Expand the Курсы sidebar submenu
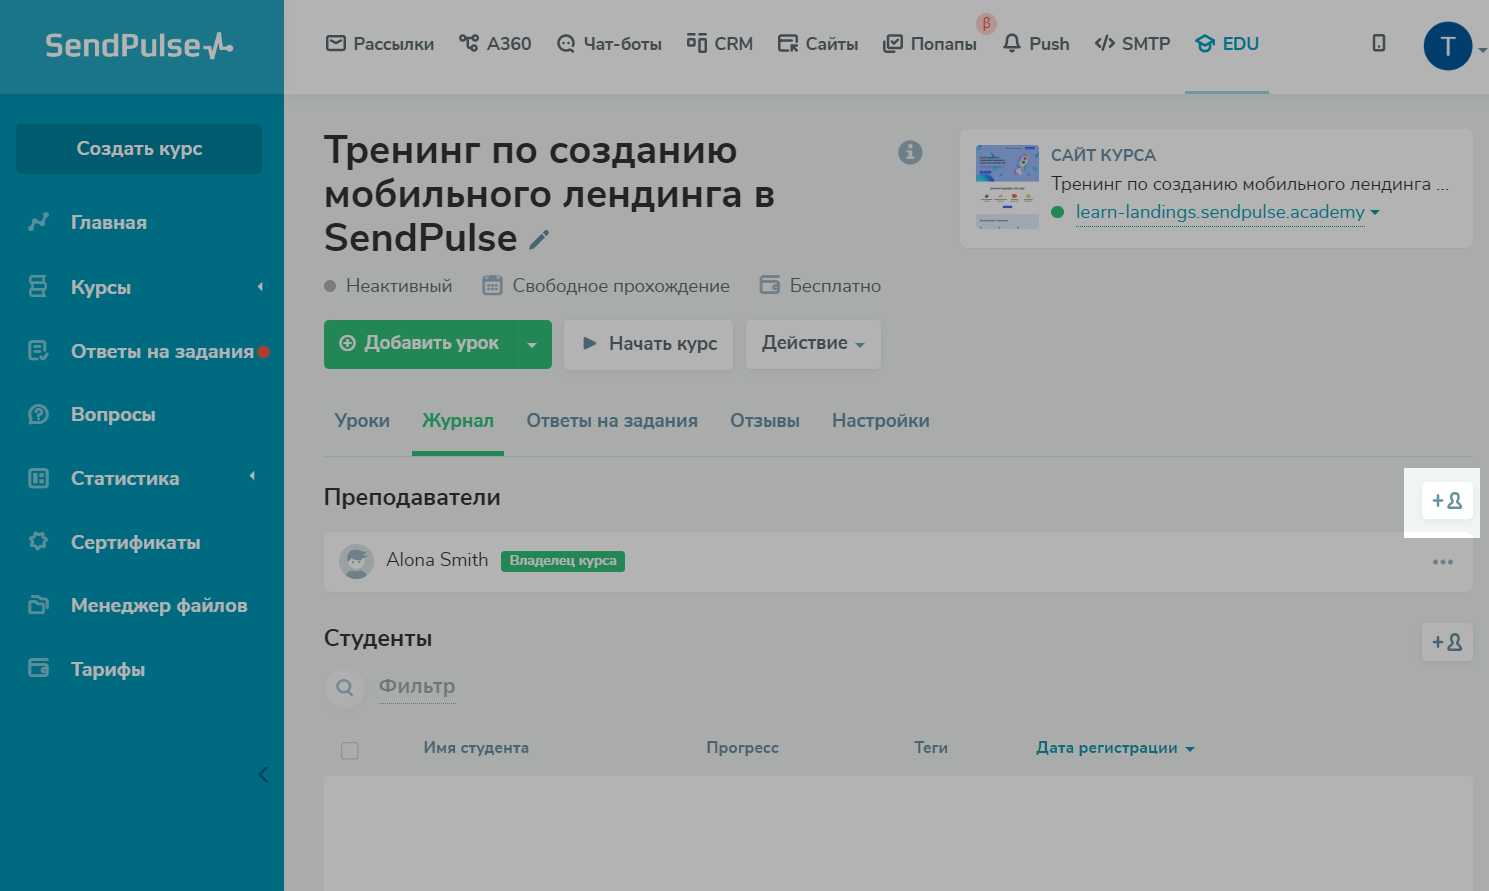Image resolution: width=1489 pixels, height=891 pixels. [x=260, y=287]
